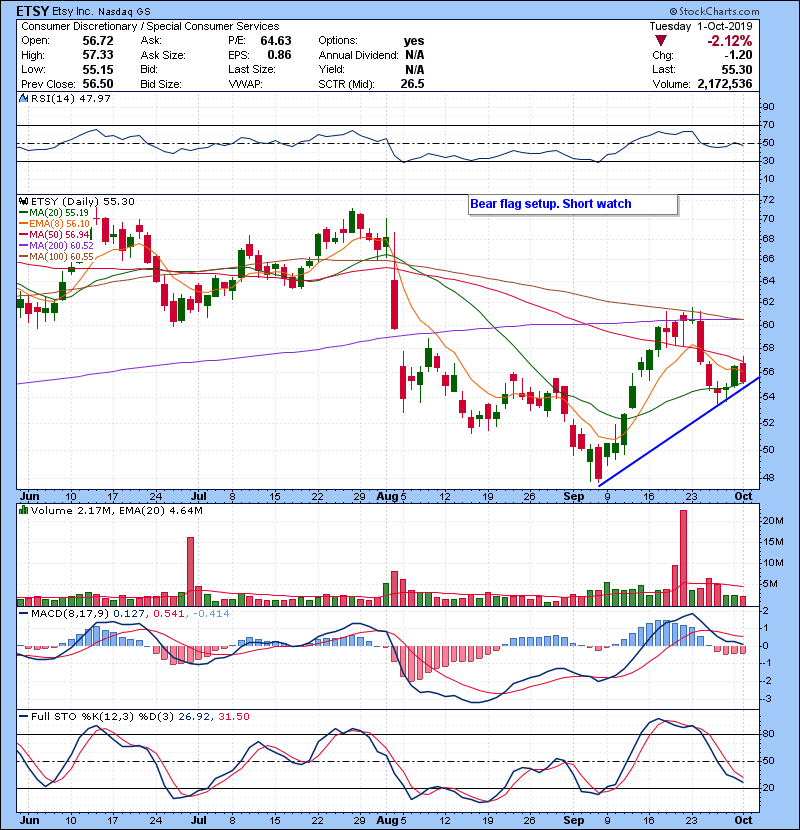
Task: Click the RSI 70 level label
Action: 768,125
